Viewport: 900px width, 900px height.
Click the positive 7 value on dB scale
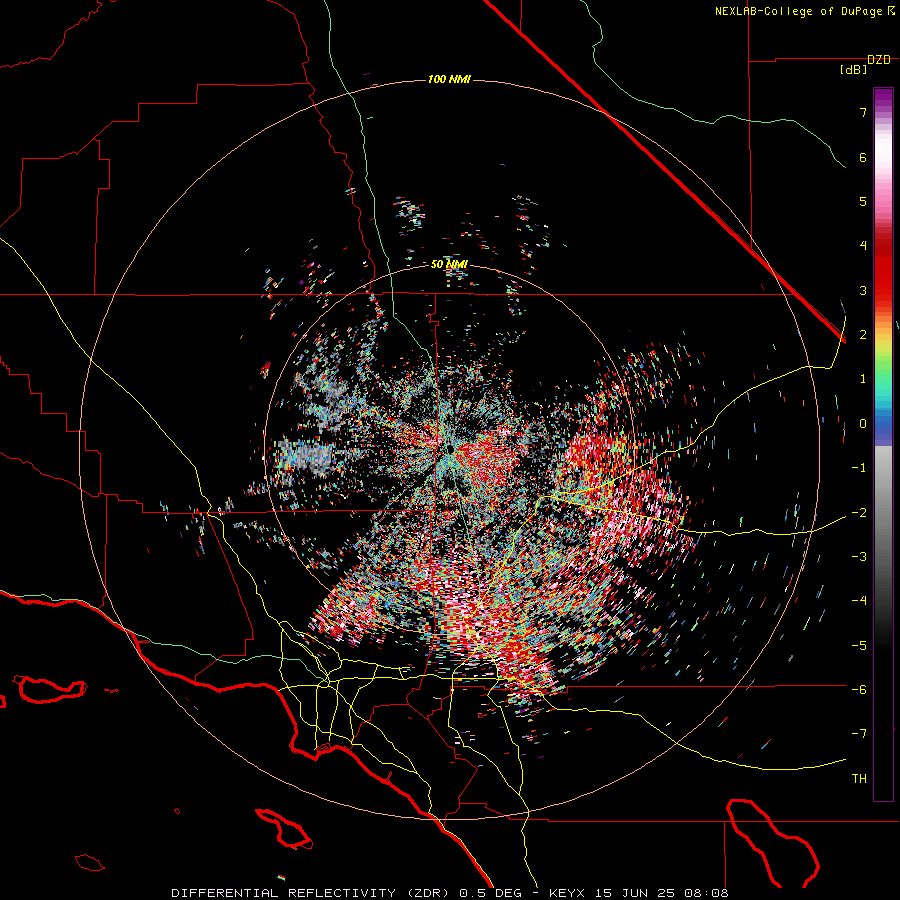tap(863, 112)
